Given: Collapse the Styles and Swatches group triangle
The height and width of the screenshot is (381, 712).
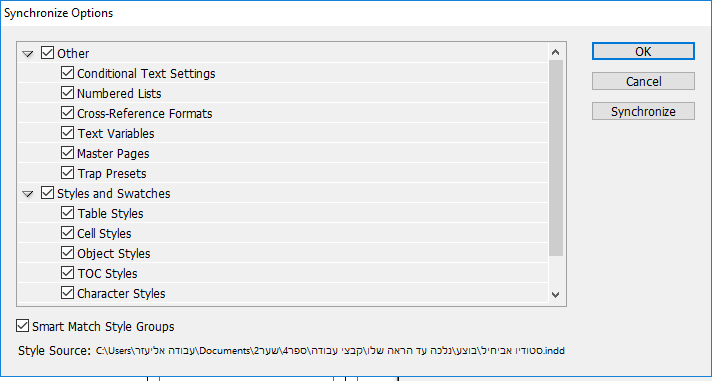Looking at the screenshot, I should pyautogui.click(x=28, y=194).
